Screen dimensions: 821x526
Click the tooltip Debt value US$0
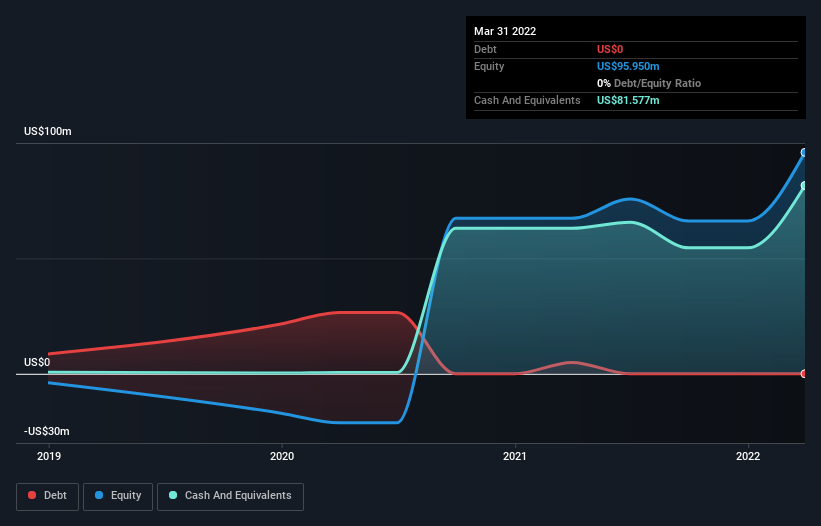click(x=610, y=49)
